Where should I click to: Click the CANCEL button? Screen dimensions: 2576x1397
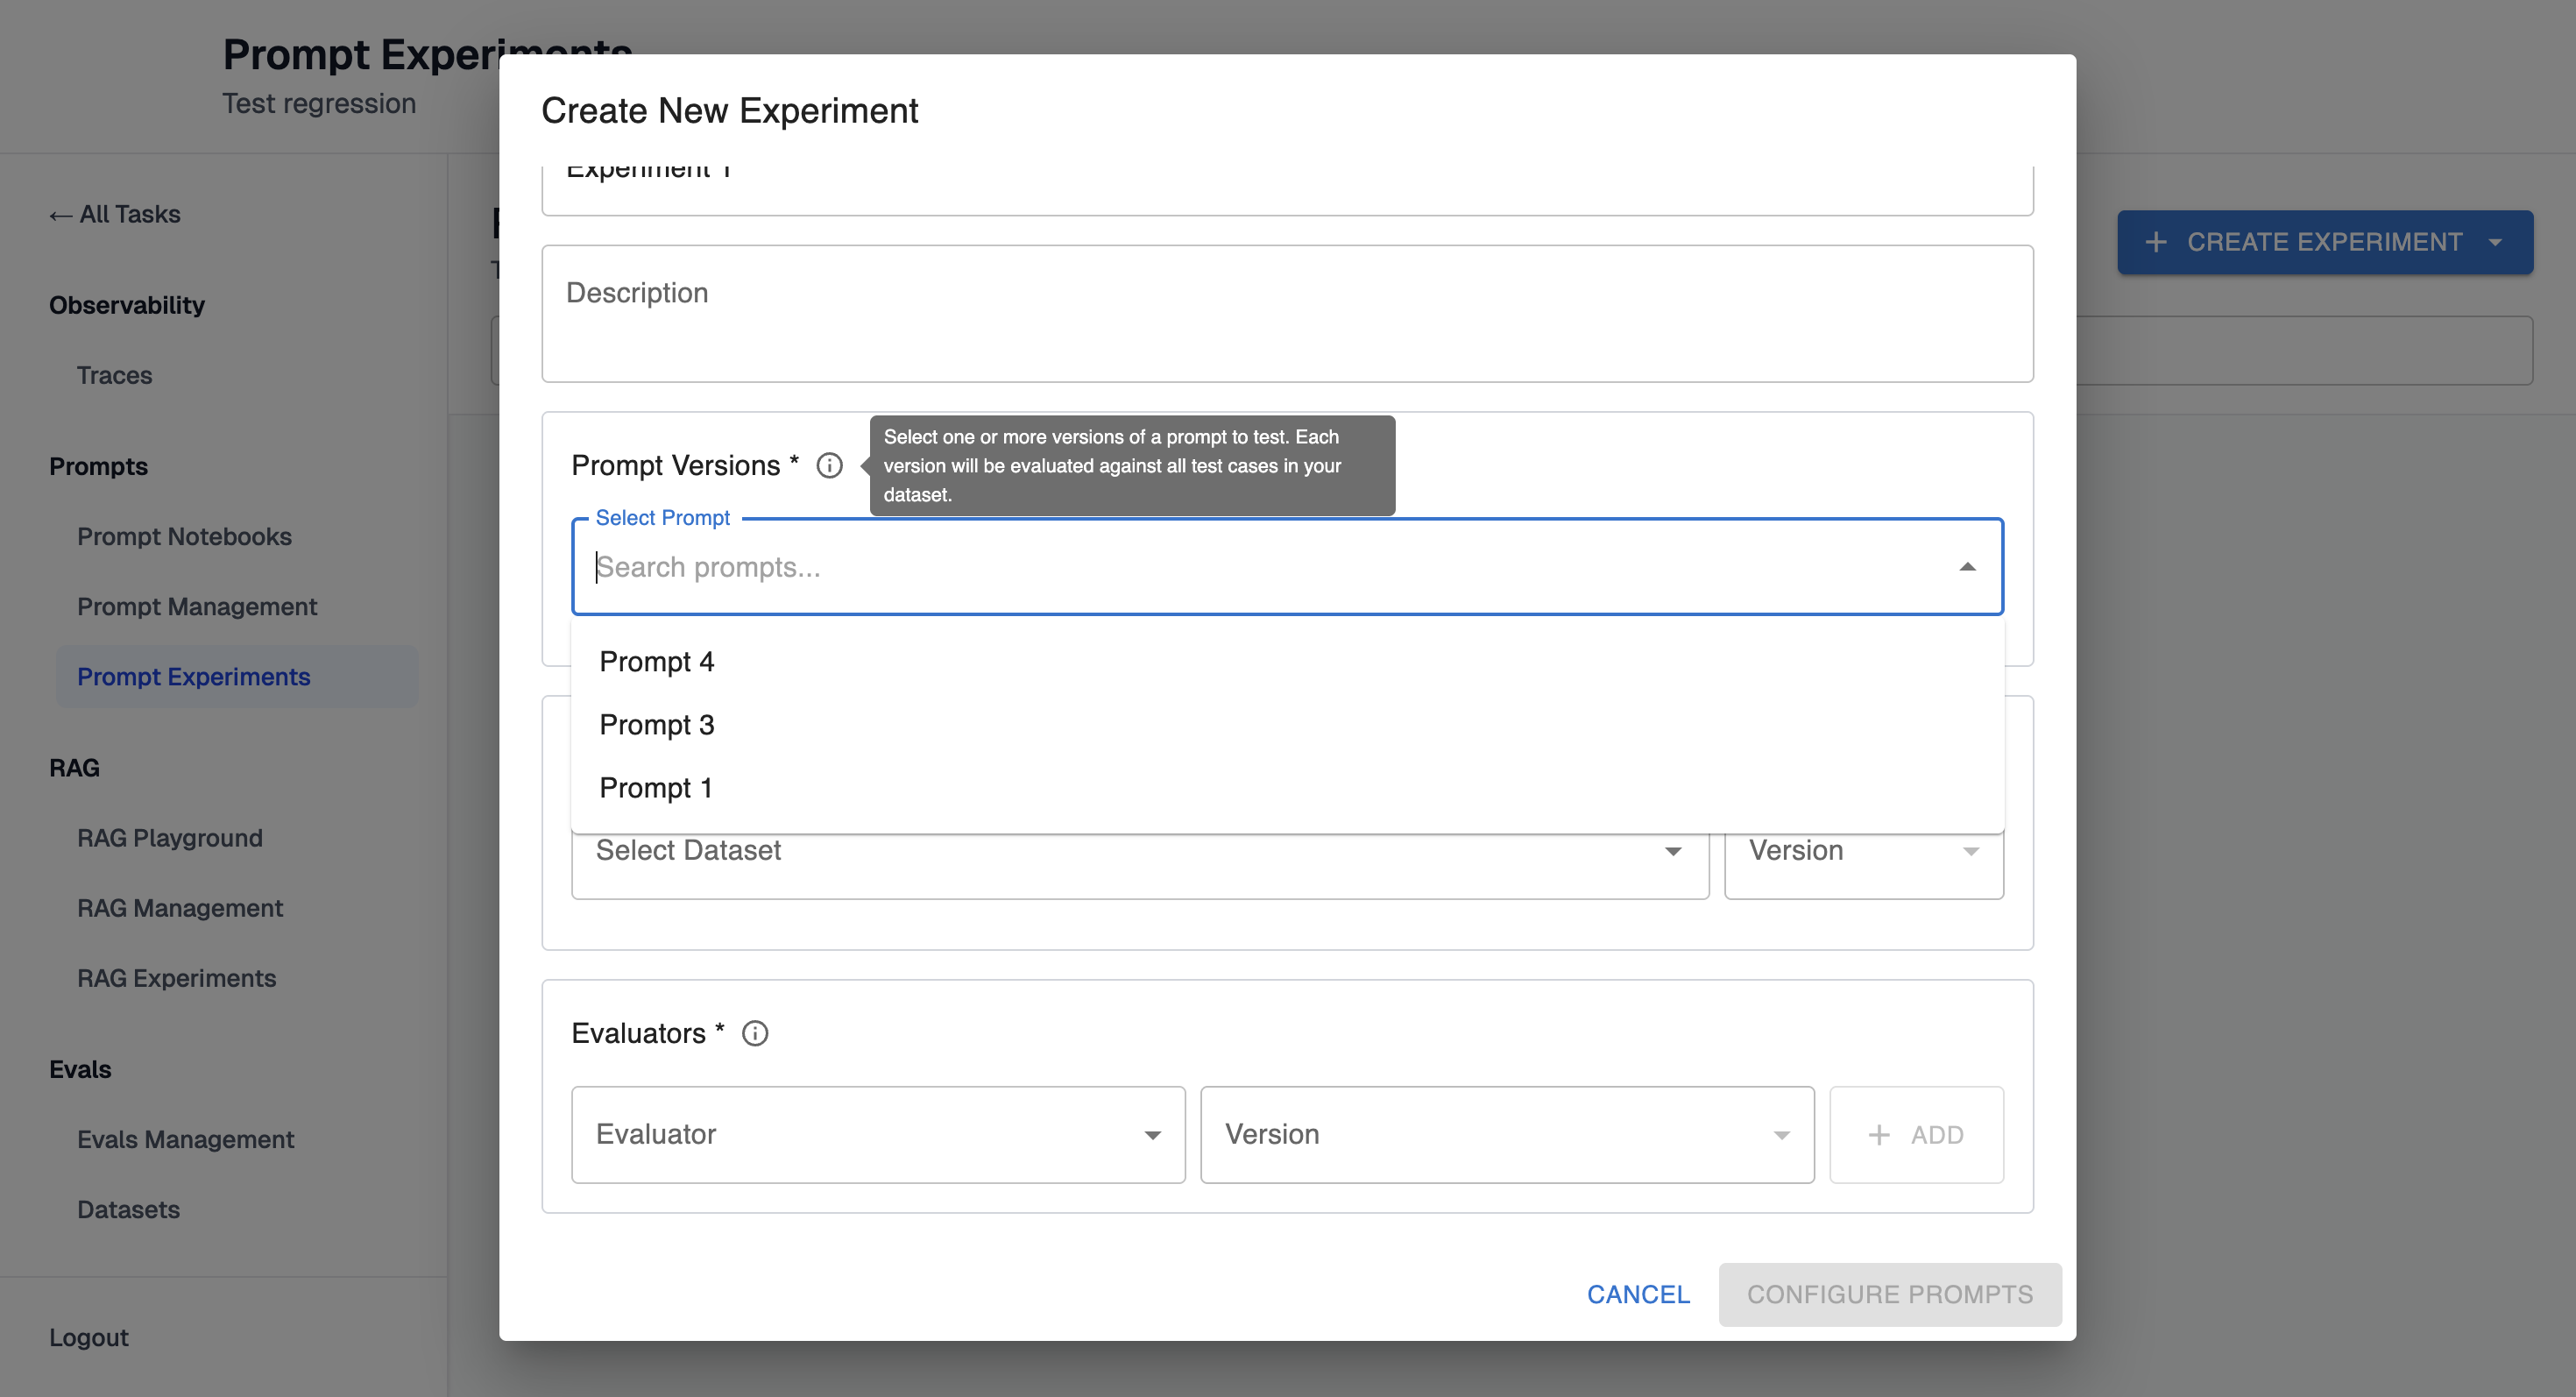click(x=1638, y=1294)
